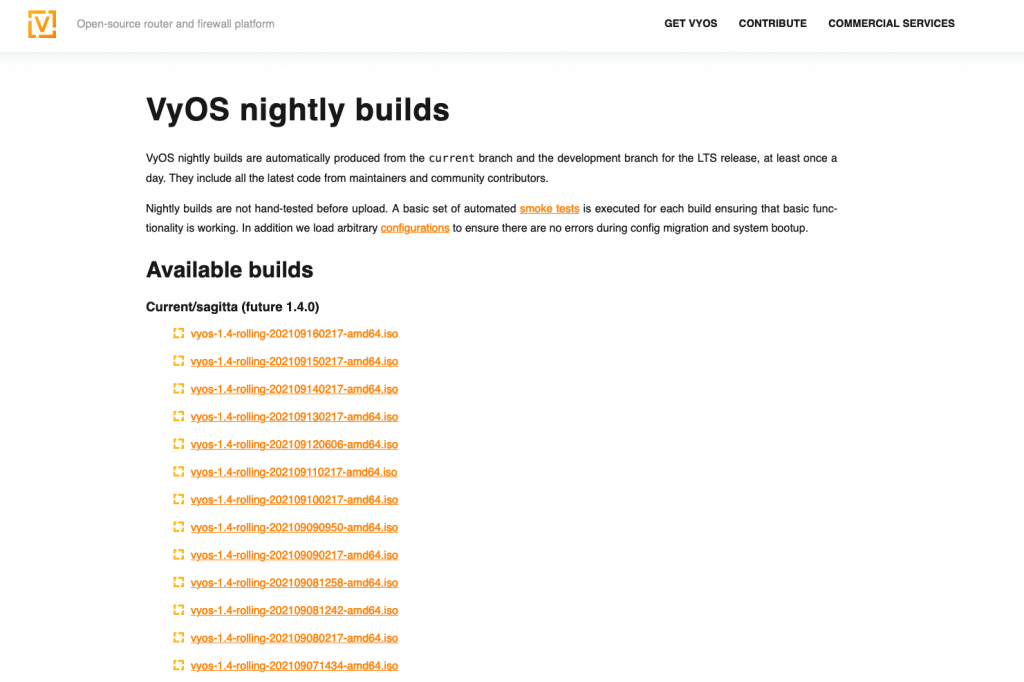Click bullet icon beside the 202109160217 build
Image resolution: width=1024 pixels, height=682 pixels.
click(178, 333)
